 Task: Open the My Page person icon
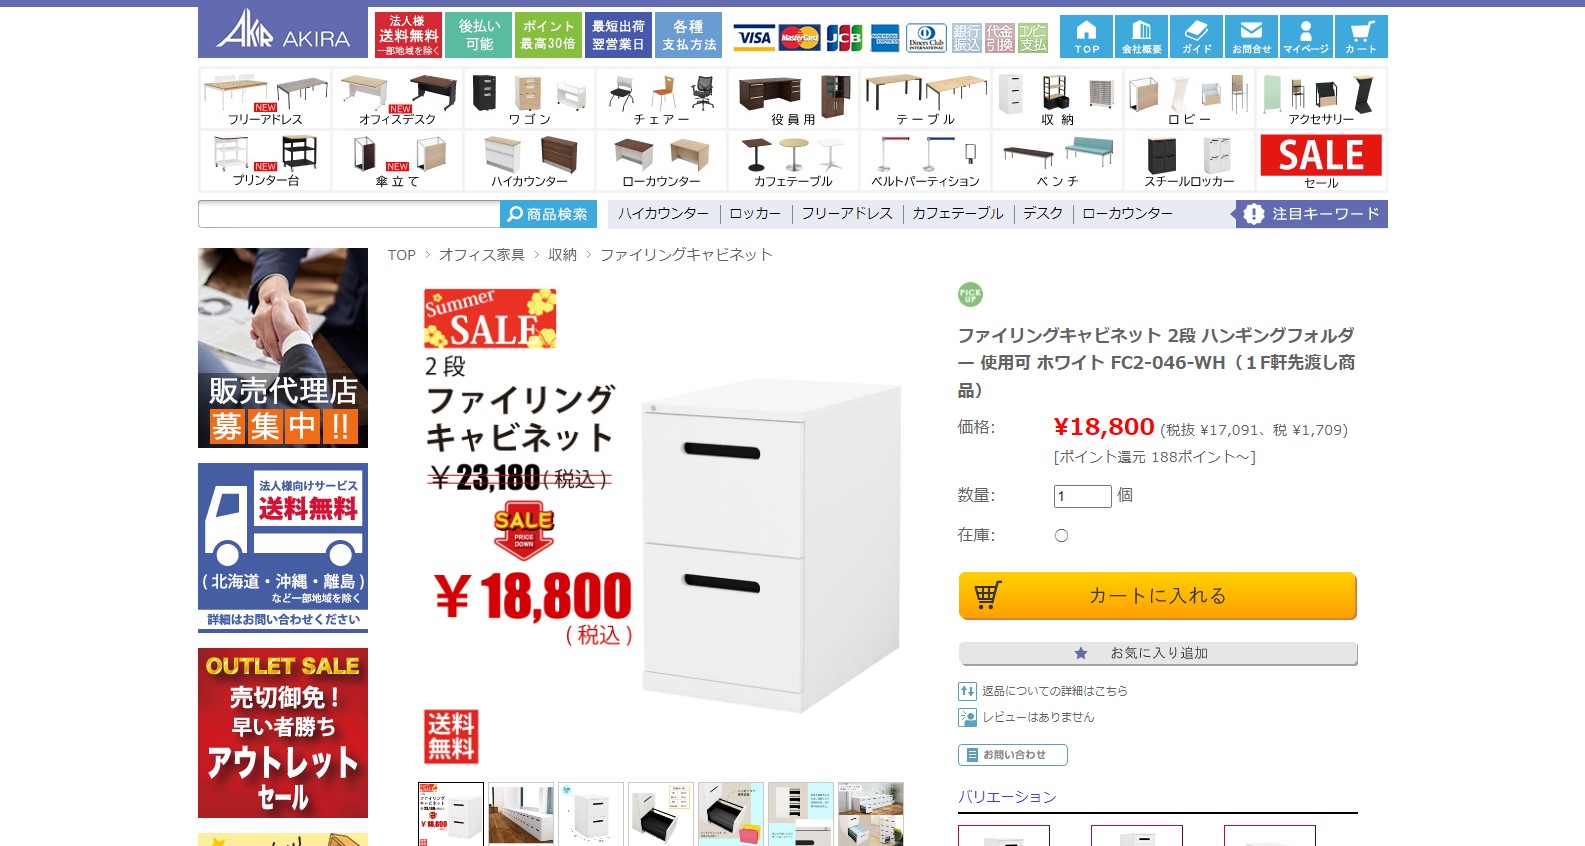click(x=1306, y=36)
